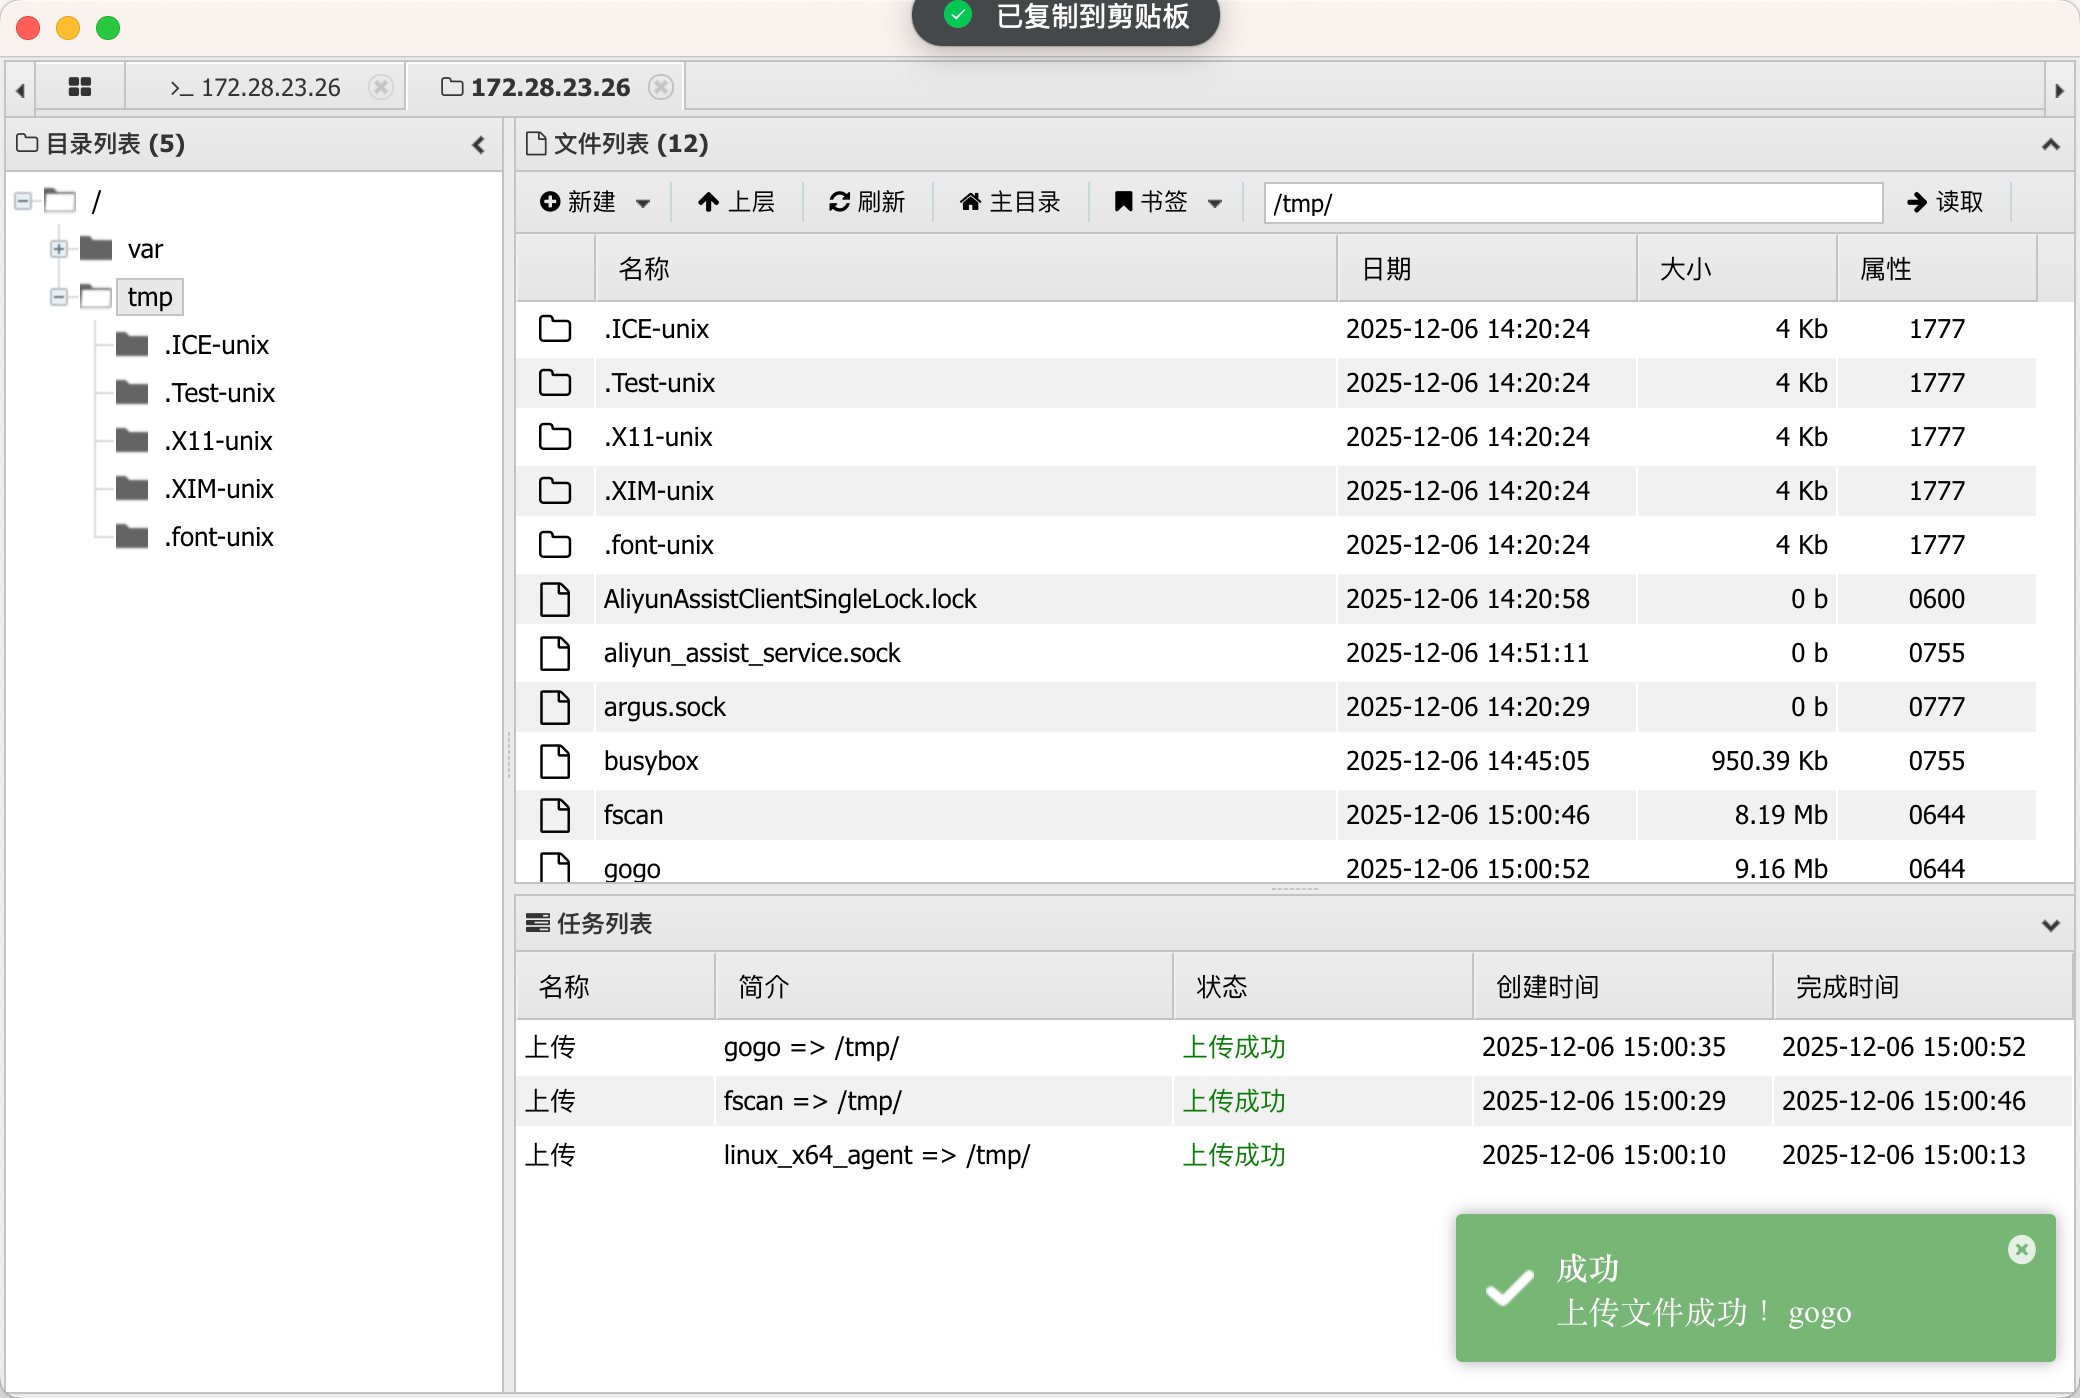
Task: Go to home directory (主目录)
Action: tap(1010, 202)
